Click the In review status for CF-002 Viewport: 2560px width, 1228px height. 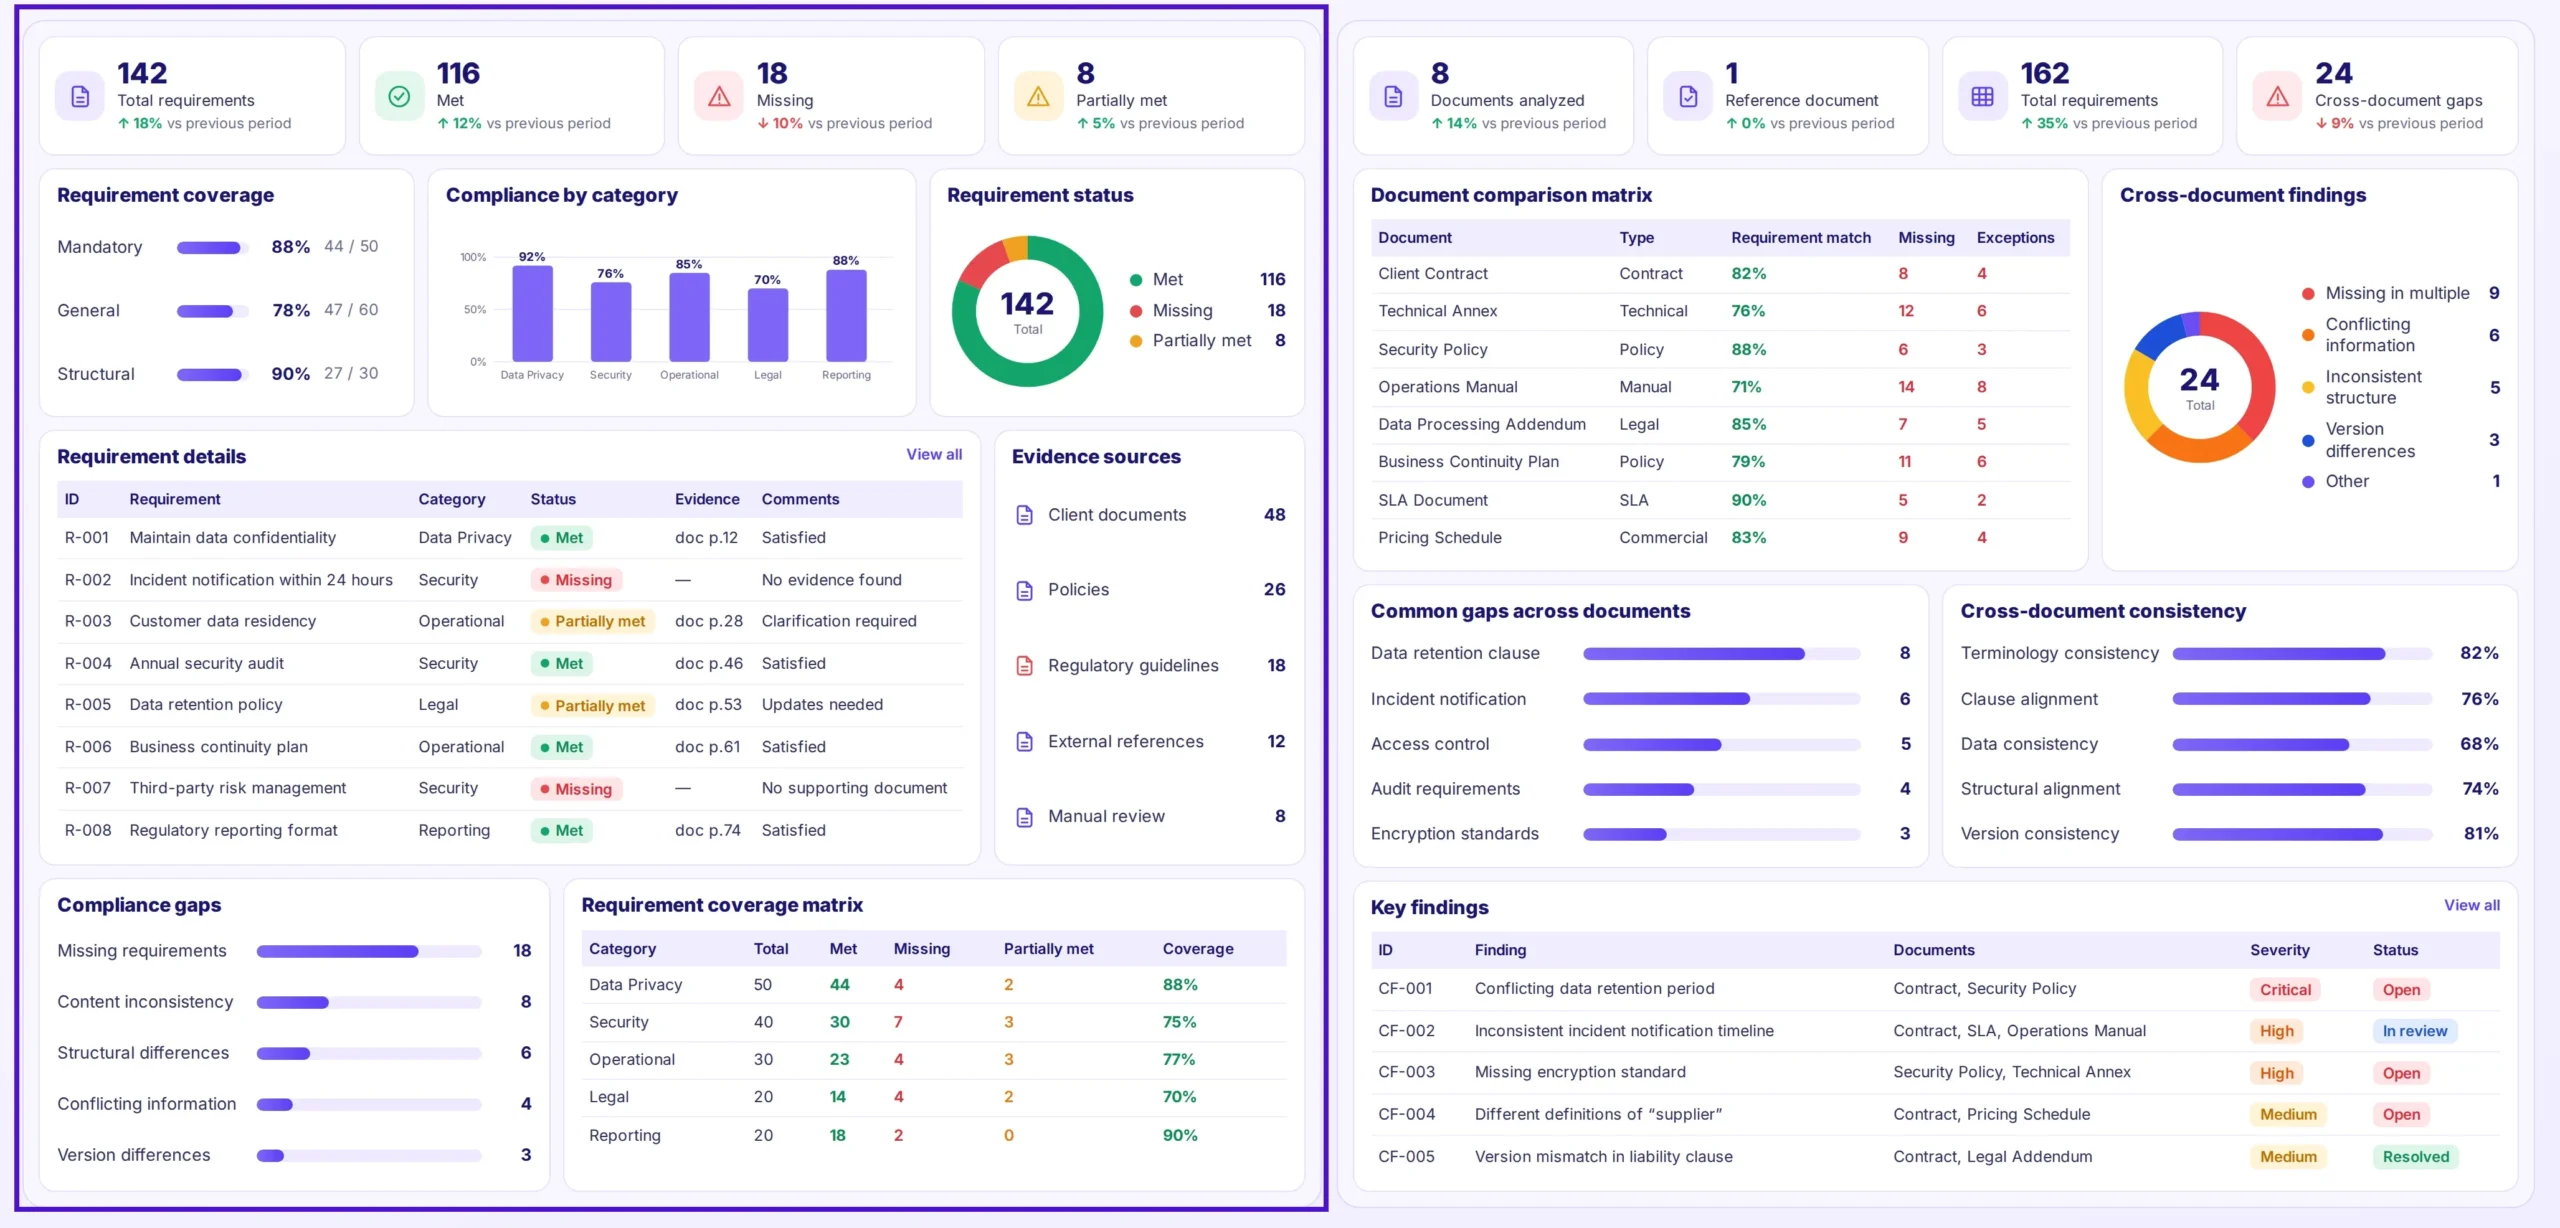(x=2414, y=1031)
